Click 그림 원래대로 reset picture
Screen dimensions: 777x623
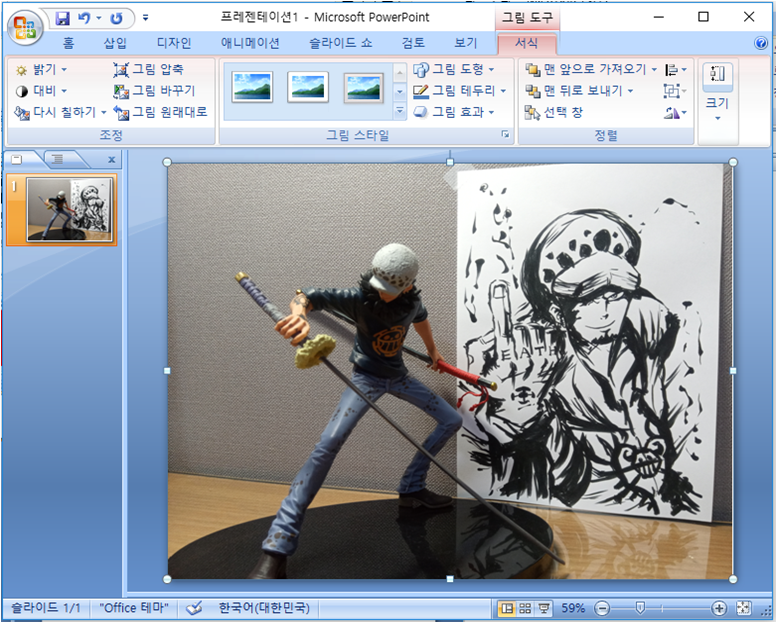pyautogui.click(x=160, y=113)
